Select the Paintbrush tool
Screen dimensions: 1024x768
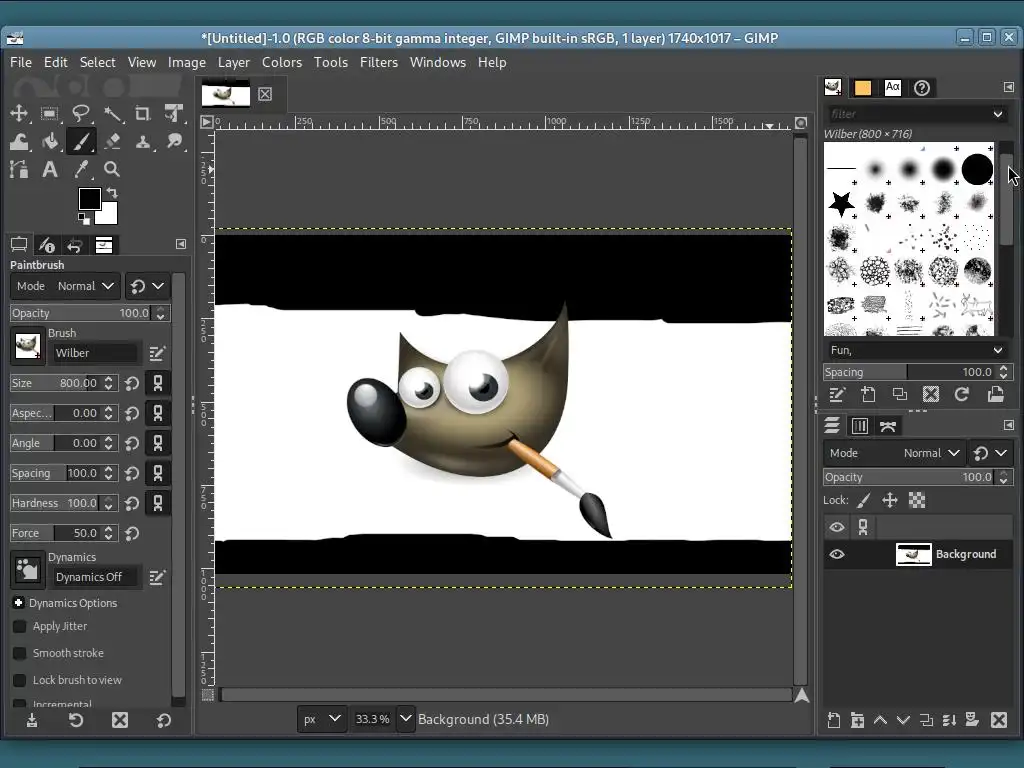(x=81, y=141)
